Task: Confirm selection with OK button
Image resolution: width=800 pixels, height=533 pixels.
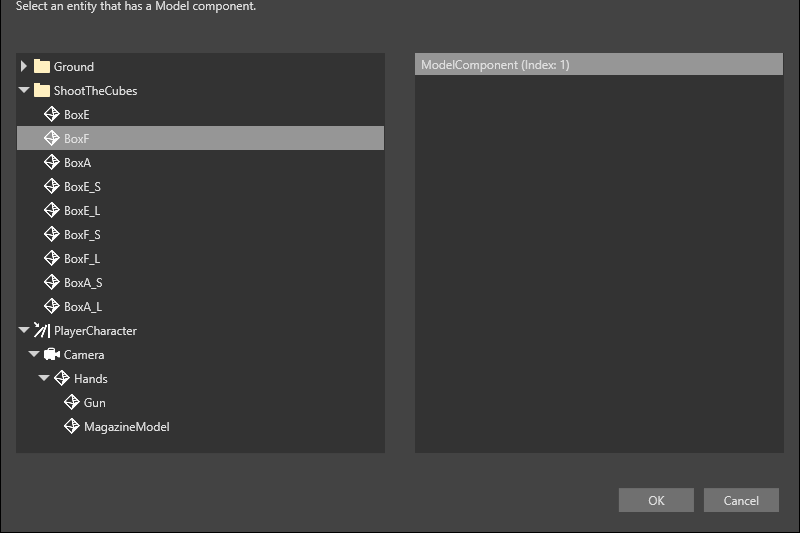Action: point(656,500)
